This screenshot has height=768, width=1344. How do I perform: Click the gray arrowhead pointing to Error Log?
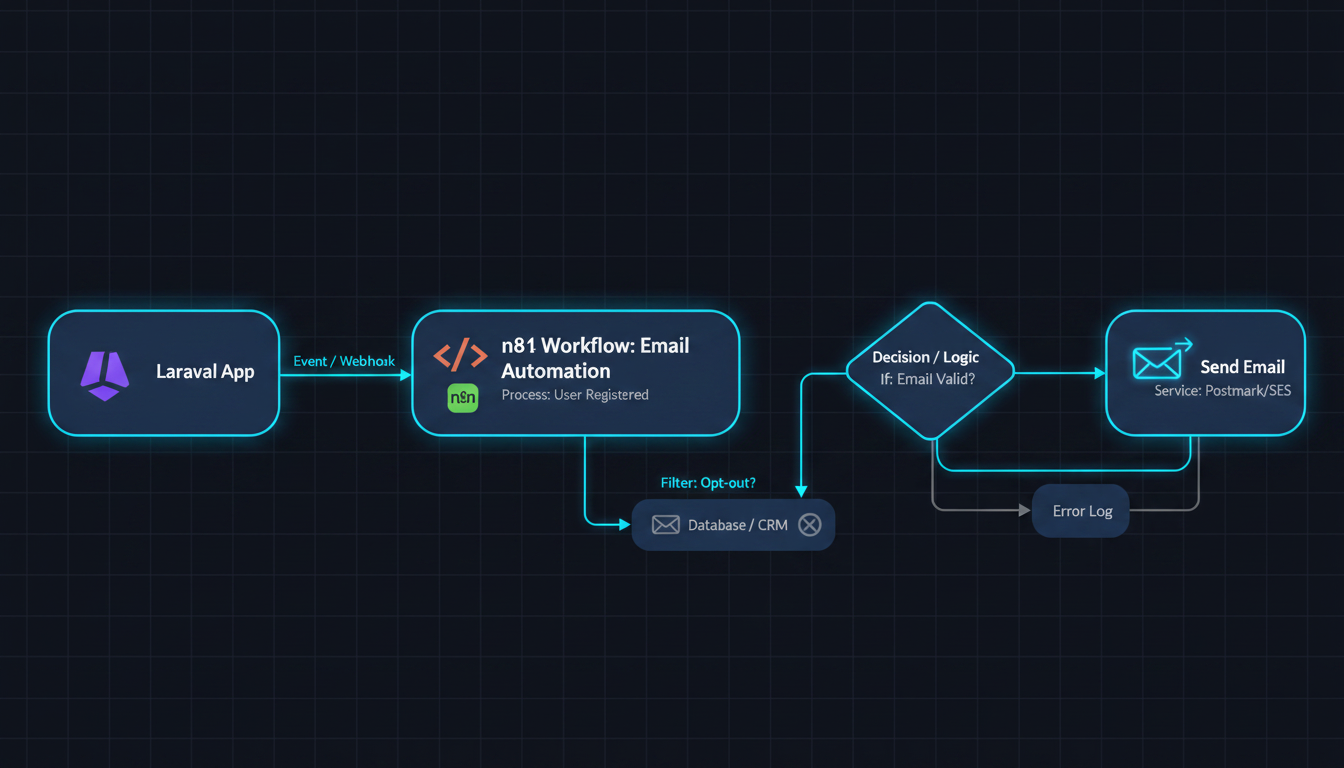tap(1024, 510)
